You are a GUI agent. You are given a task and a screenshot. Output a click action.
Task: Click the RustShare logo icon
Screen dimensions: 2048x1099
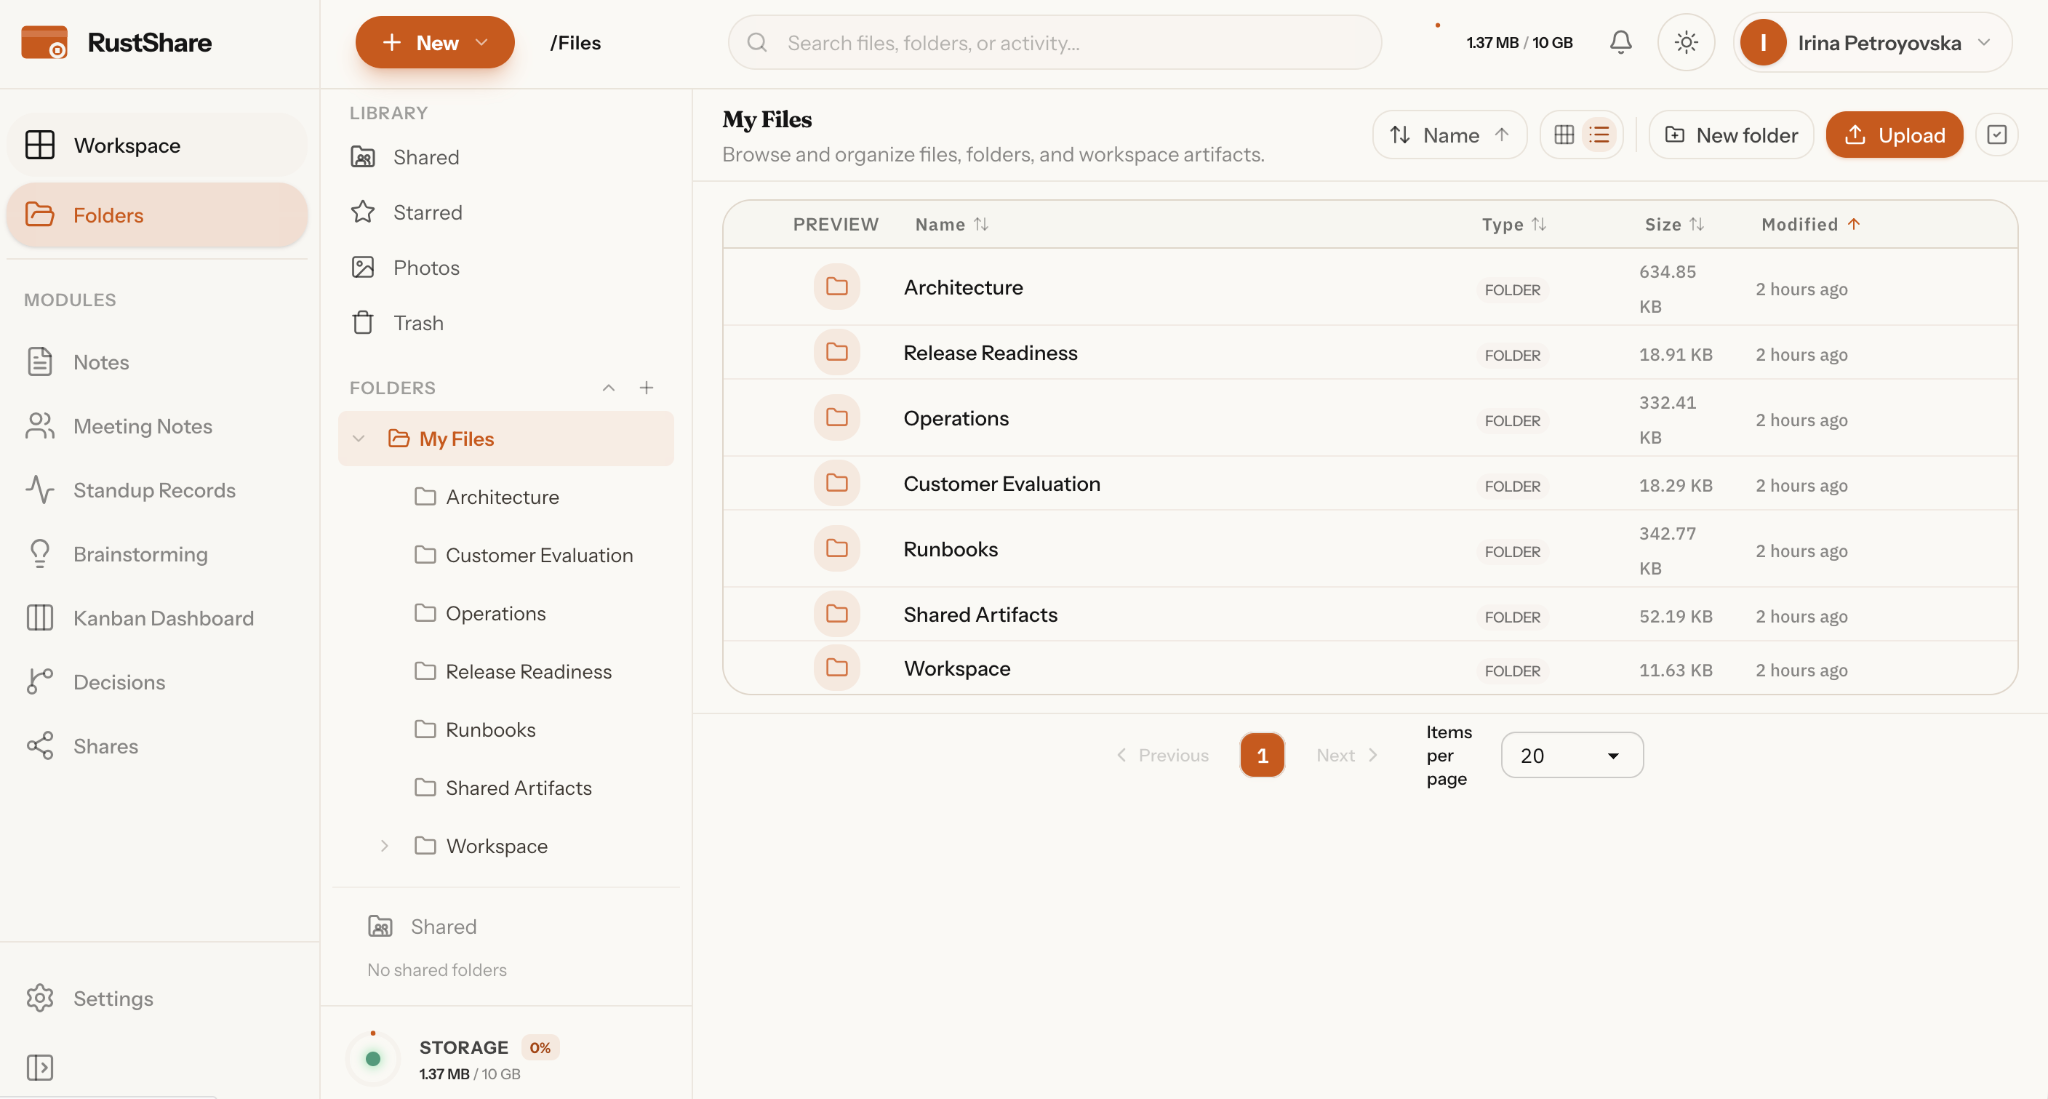pos(44,43)
